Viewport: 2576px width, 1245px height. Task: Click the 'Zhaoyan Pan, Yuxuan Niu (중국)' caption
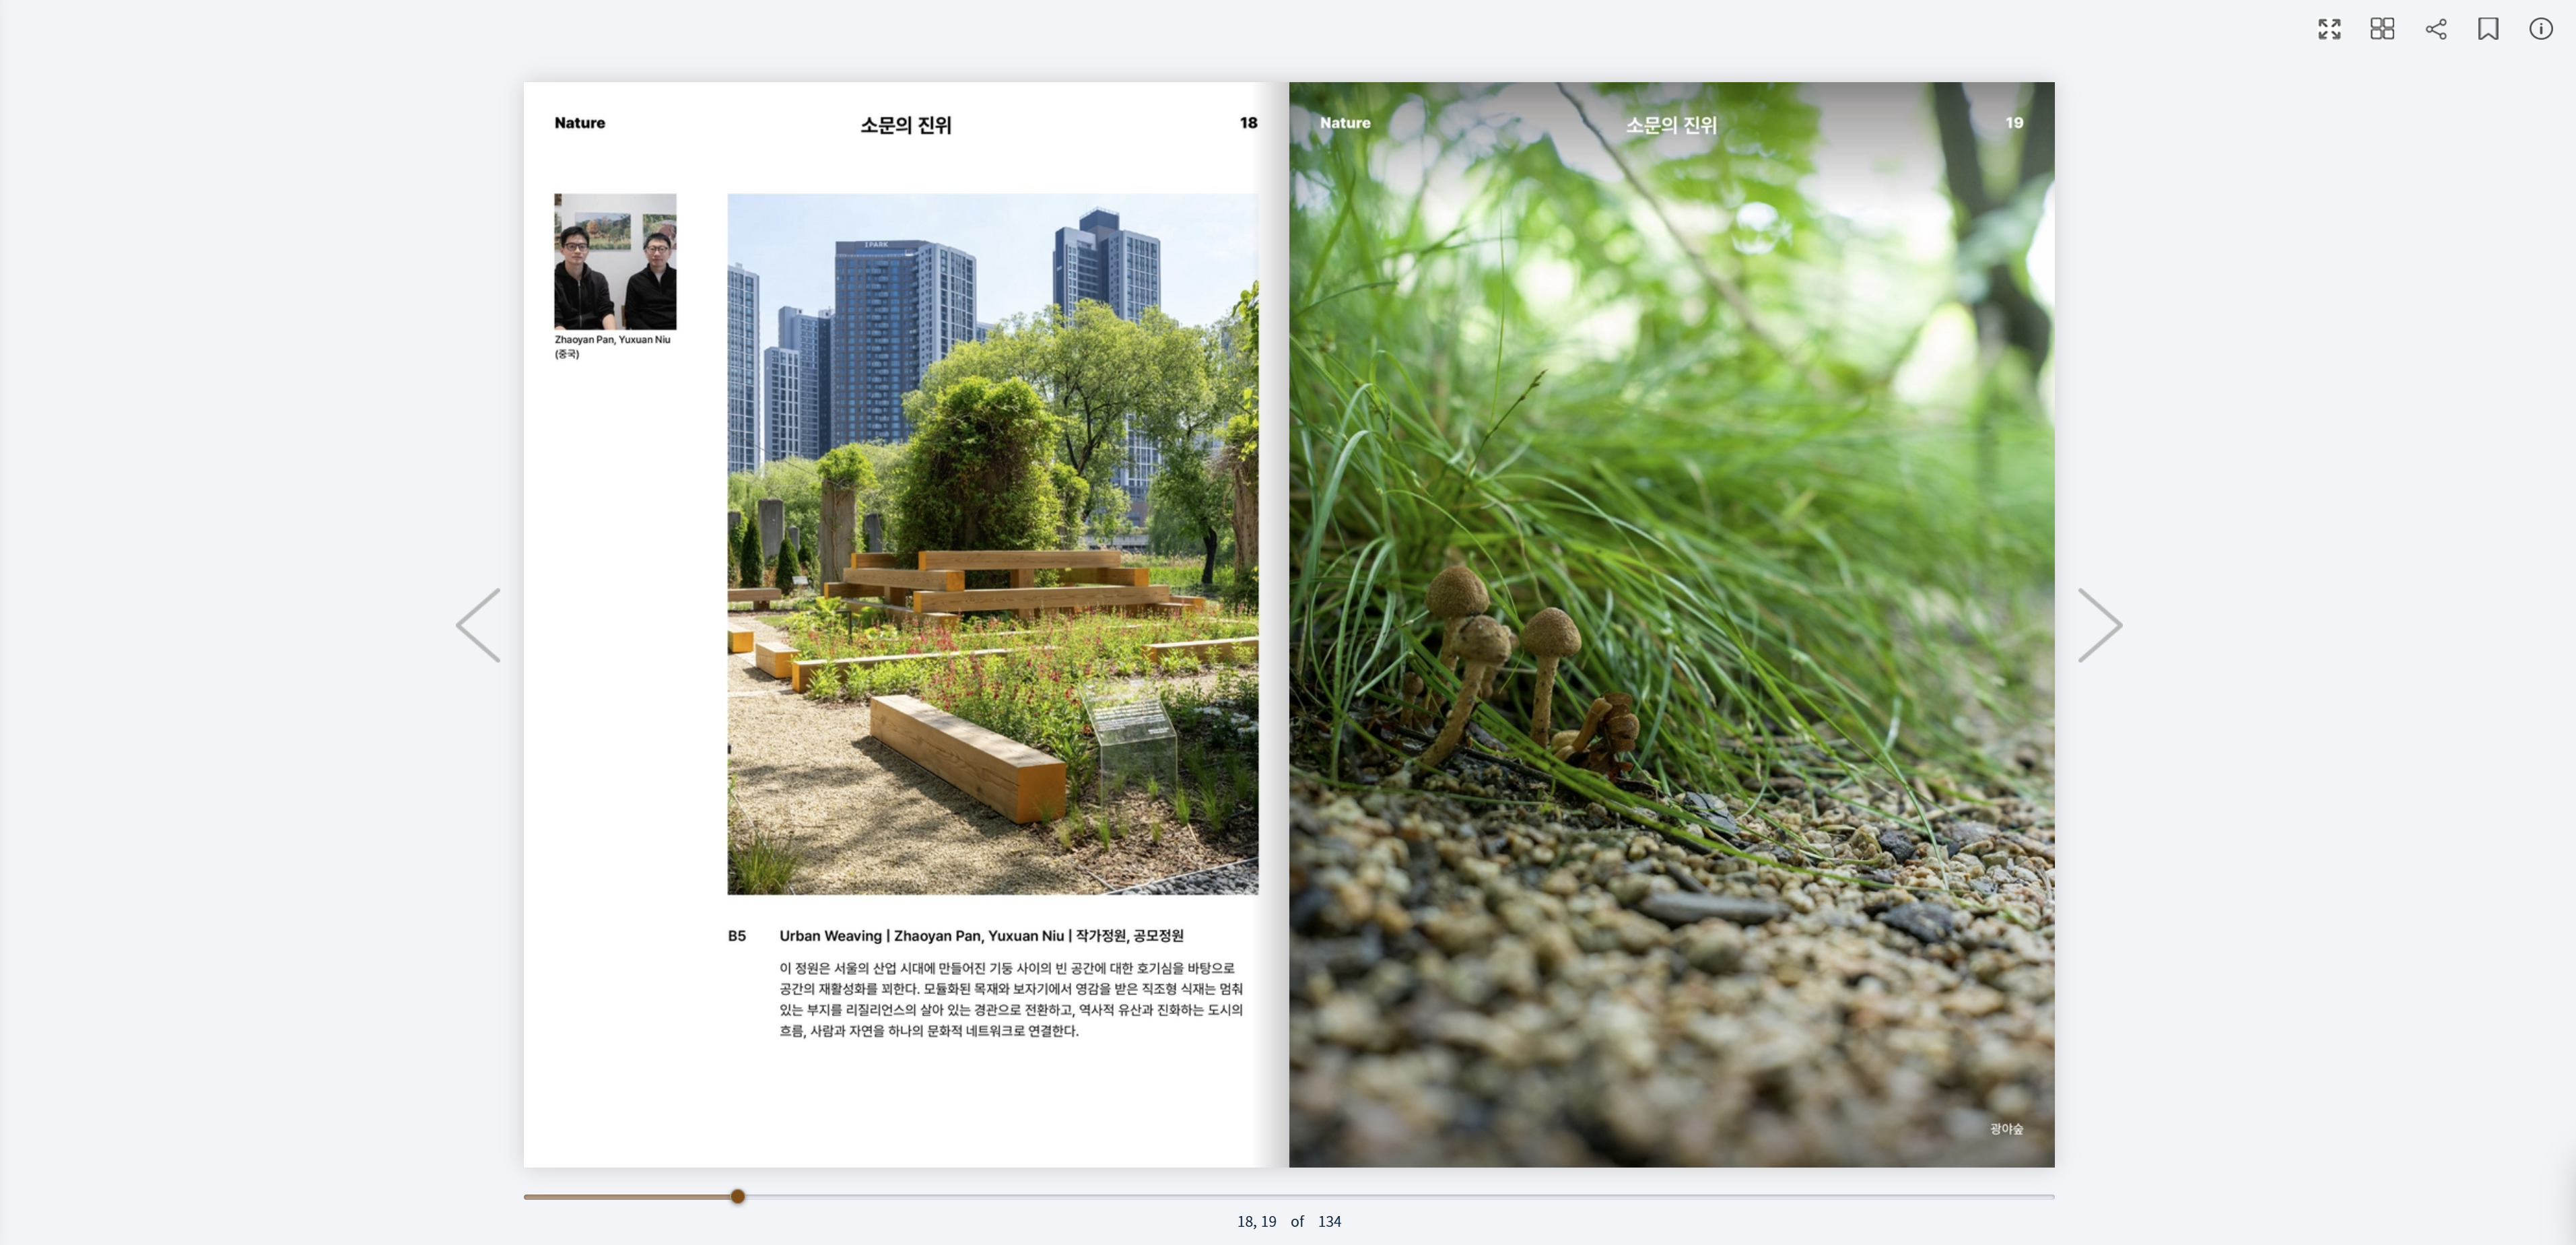[612, 346]
